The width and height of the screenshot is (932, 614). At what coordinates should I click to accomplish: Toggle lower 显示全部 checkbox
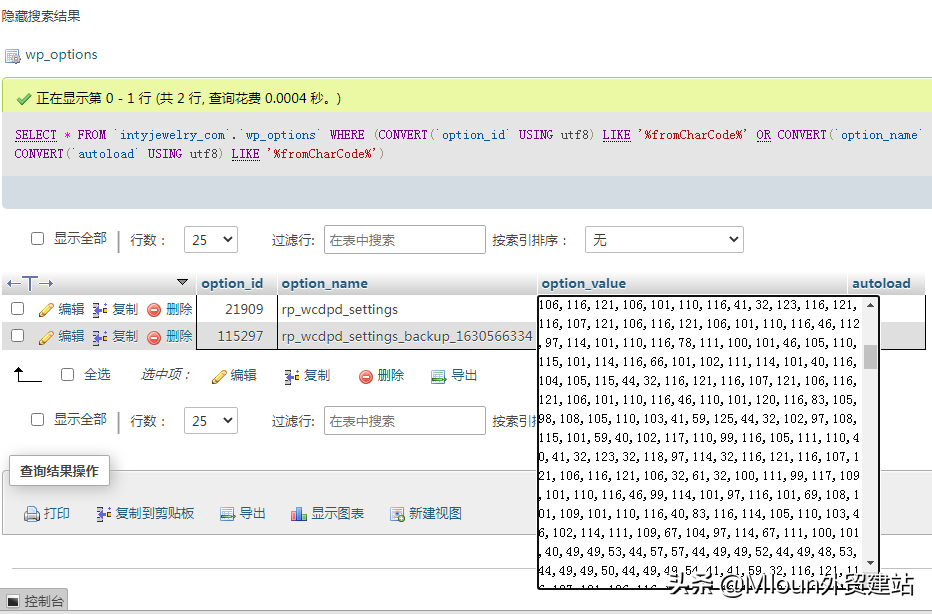pyautogui.click(x=37, y=420)
